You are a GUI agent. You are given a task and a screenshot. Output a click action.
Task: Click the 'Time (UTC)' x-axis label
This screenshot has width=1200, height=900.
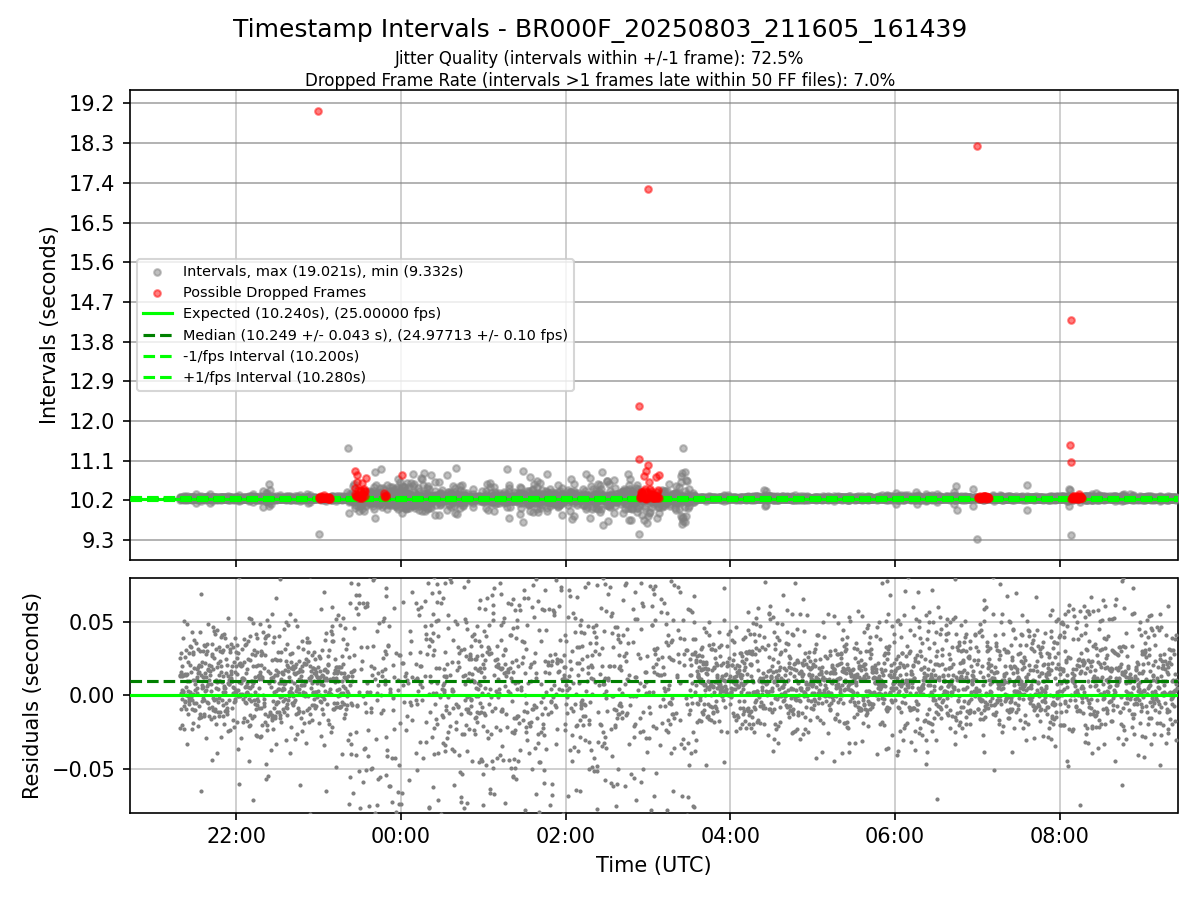654,865
